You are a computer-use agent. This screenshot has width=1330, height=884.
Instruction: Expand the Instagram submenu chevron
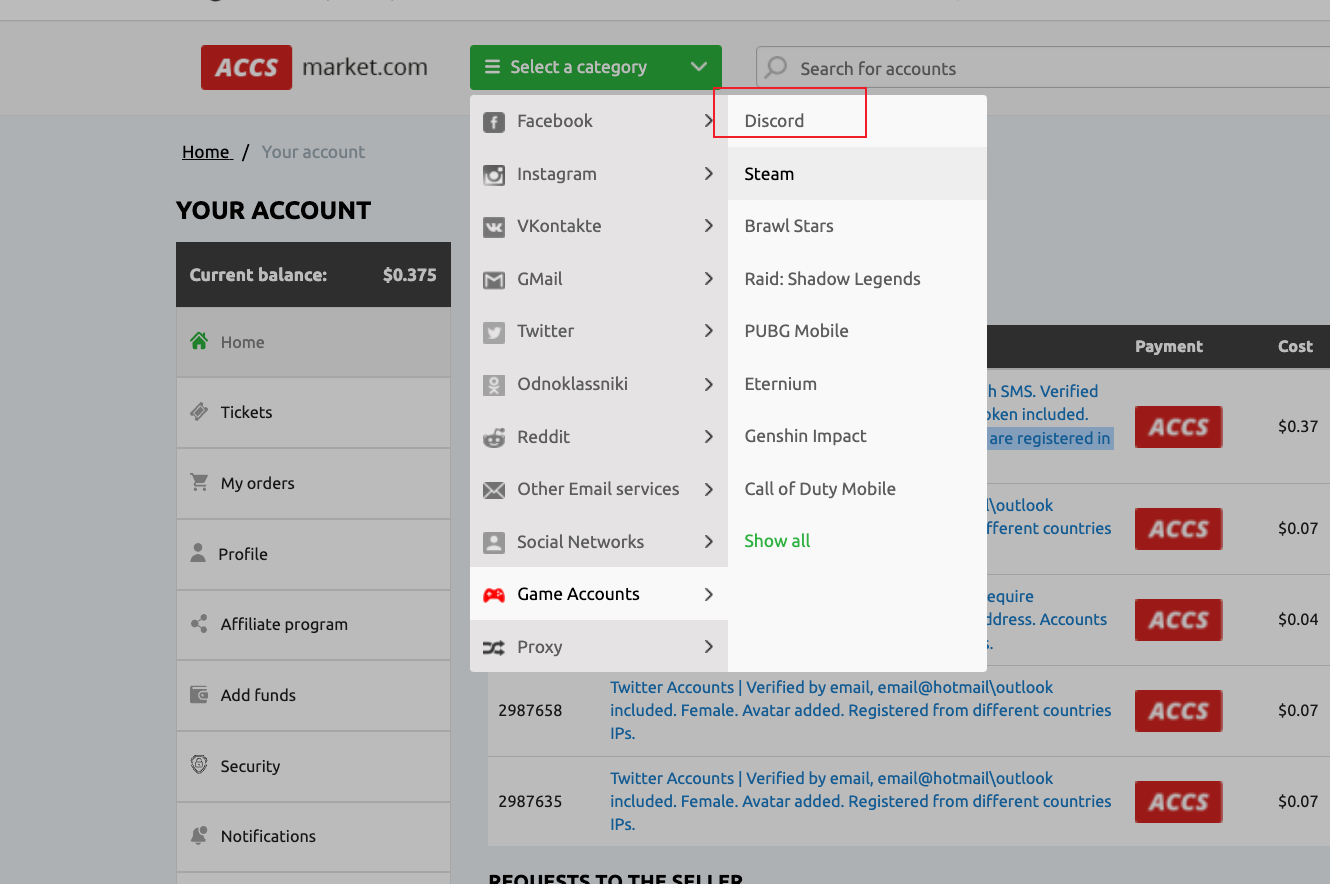(708, 174)
